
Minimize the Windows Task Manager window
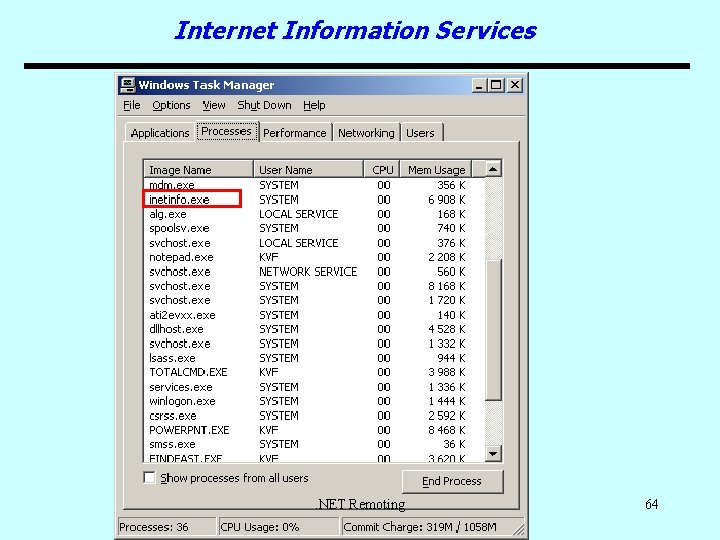pyautogui.click(x=479, y=85)
